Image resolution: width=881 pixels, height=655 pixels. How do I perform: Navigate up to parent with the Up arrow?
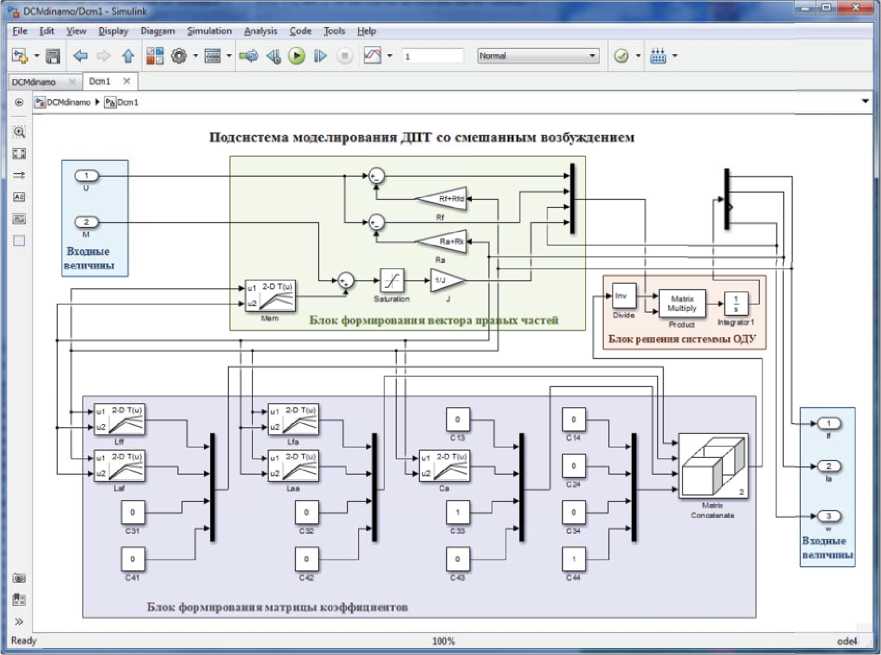click(x=127, y=56)
